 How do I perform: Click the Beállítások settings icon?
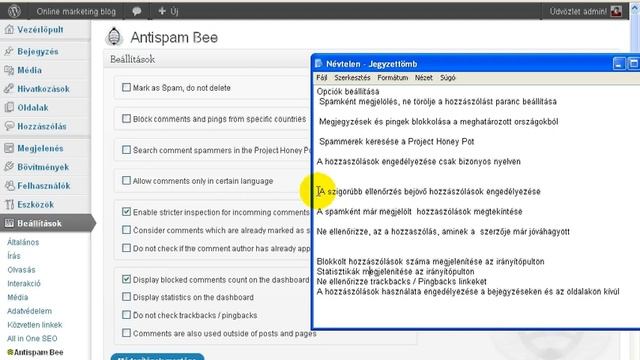(9, 223)
